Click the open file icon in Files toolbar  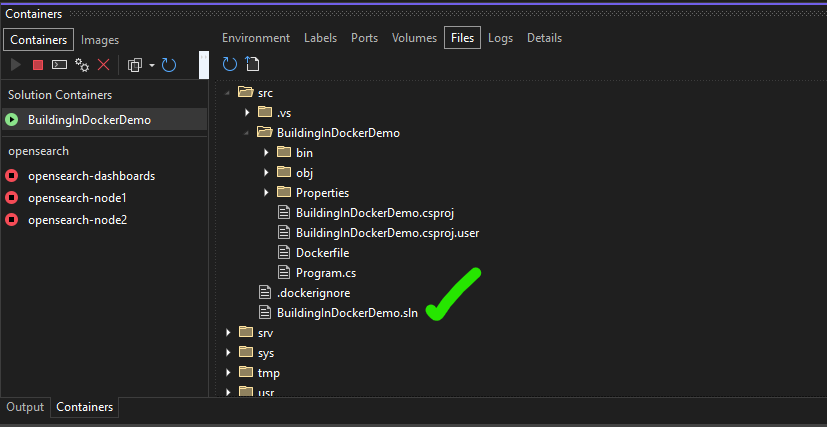click(253, 64)
